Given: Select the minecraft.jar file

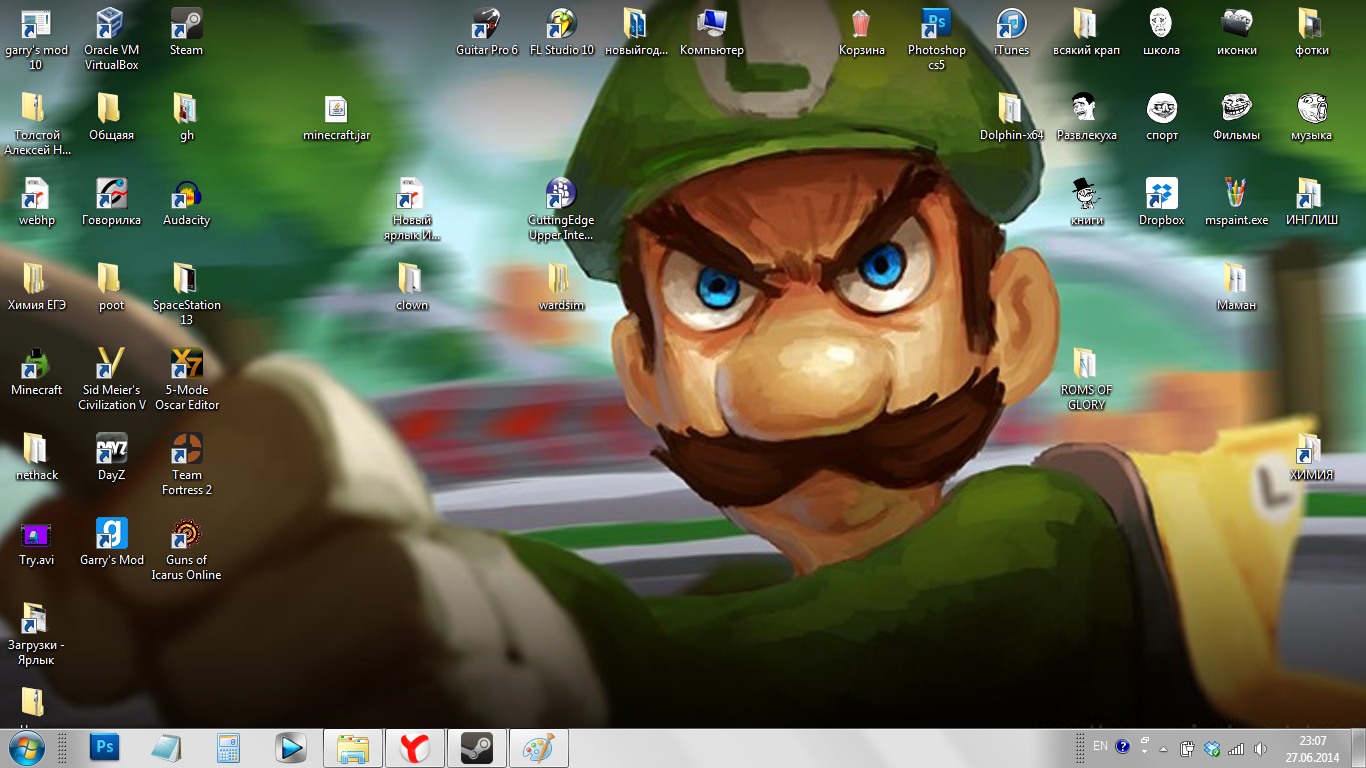Looking at the screenshot, I should click(336, 117).
